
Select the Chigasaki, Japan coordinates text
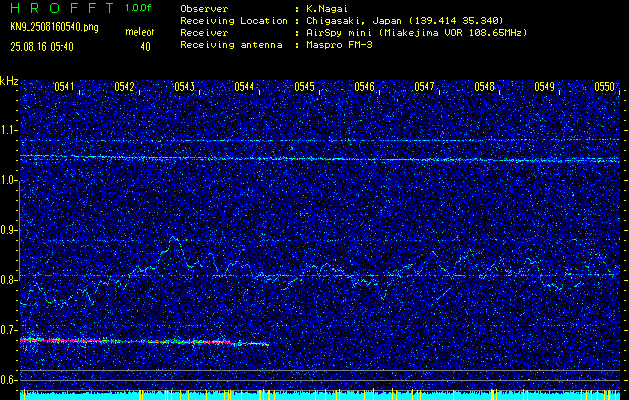[x=404, y=21]
